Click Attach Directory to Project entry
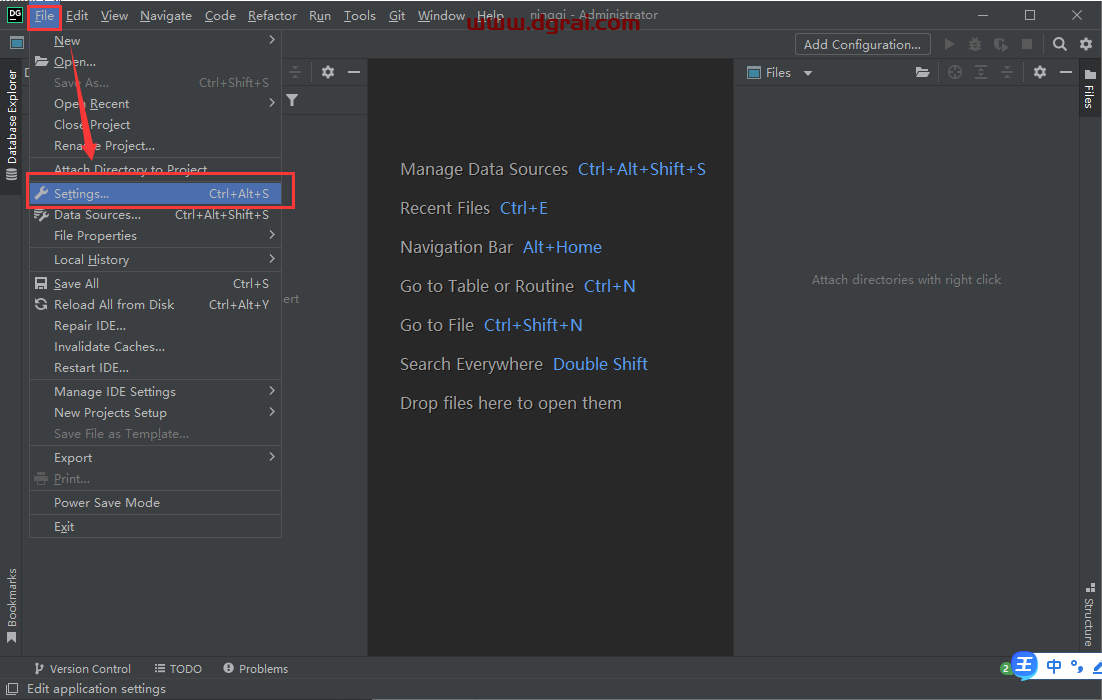 pyautogui.click(x=155, y=169)
